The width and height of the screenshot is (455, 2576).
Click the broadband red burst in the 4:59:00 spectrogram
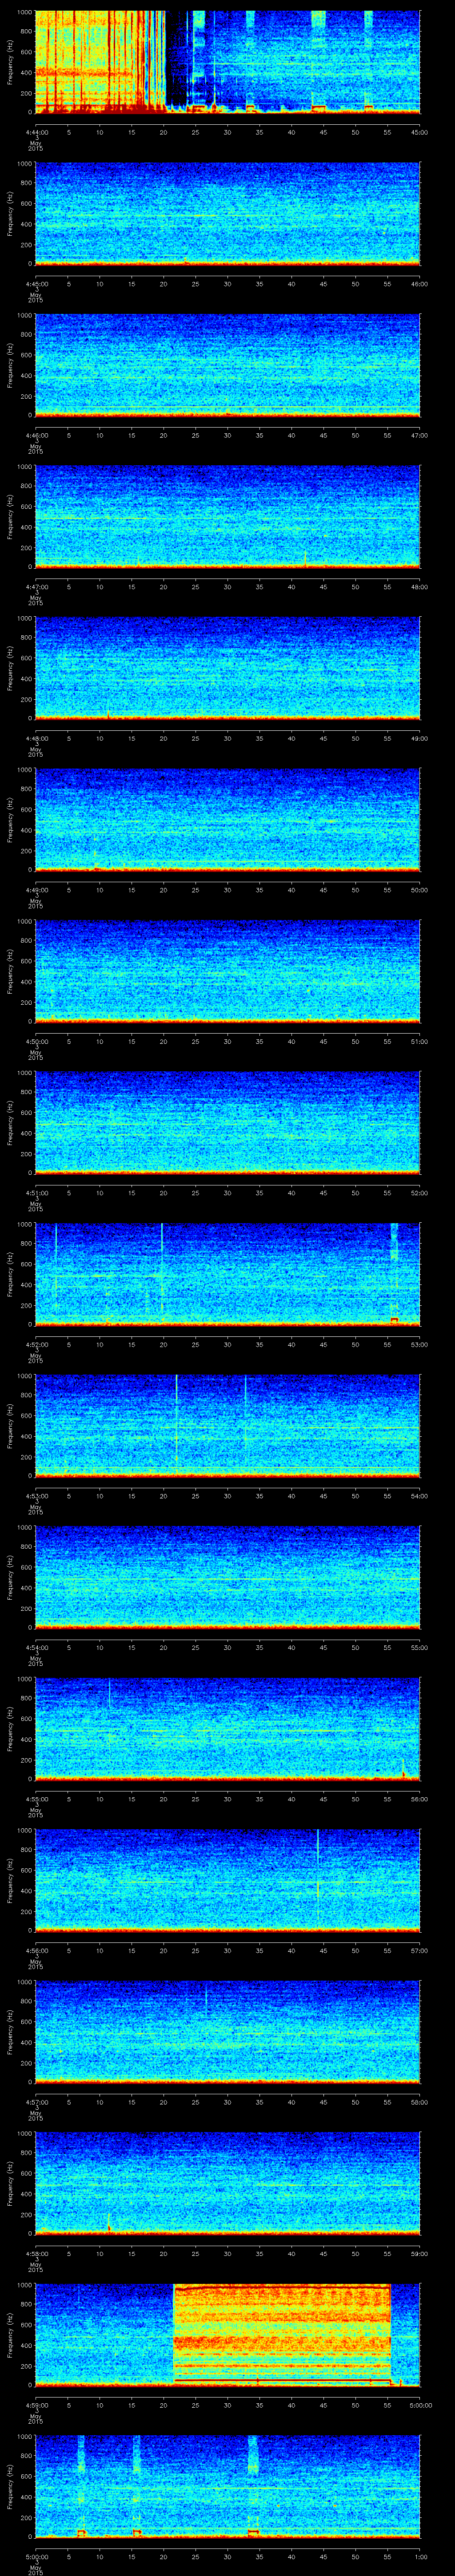[x=282, y=2334]
